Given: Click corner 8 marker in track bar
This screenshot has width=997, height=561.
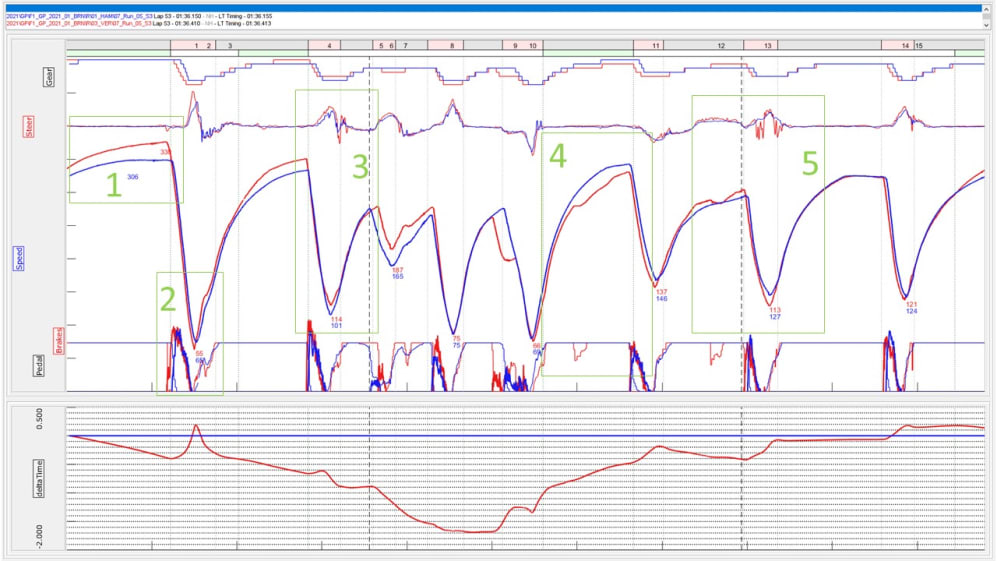Looking at the screenshot, I should (453, 46).
